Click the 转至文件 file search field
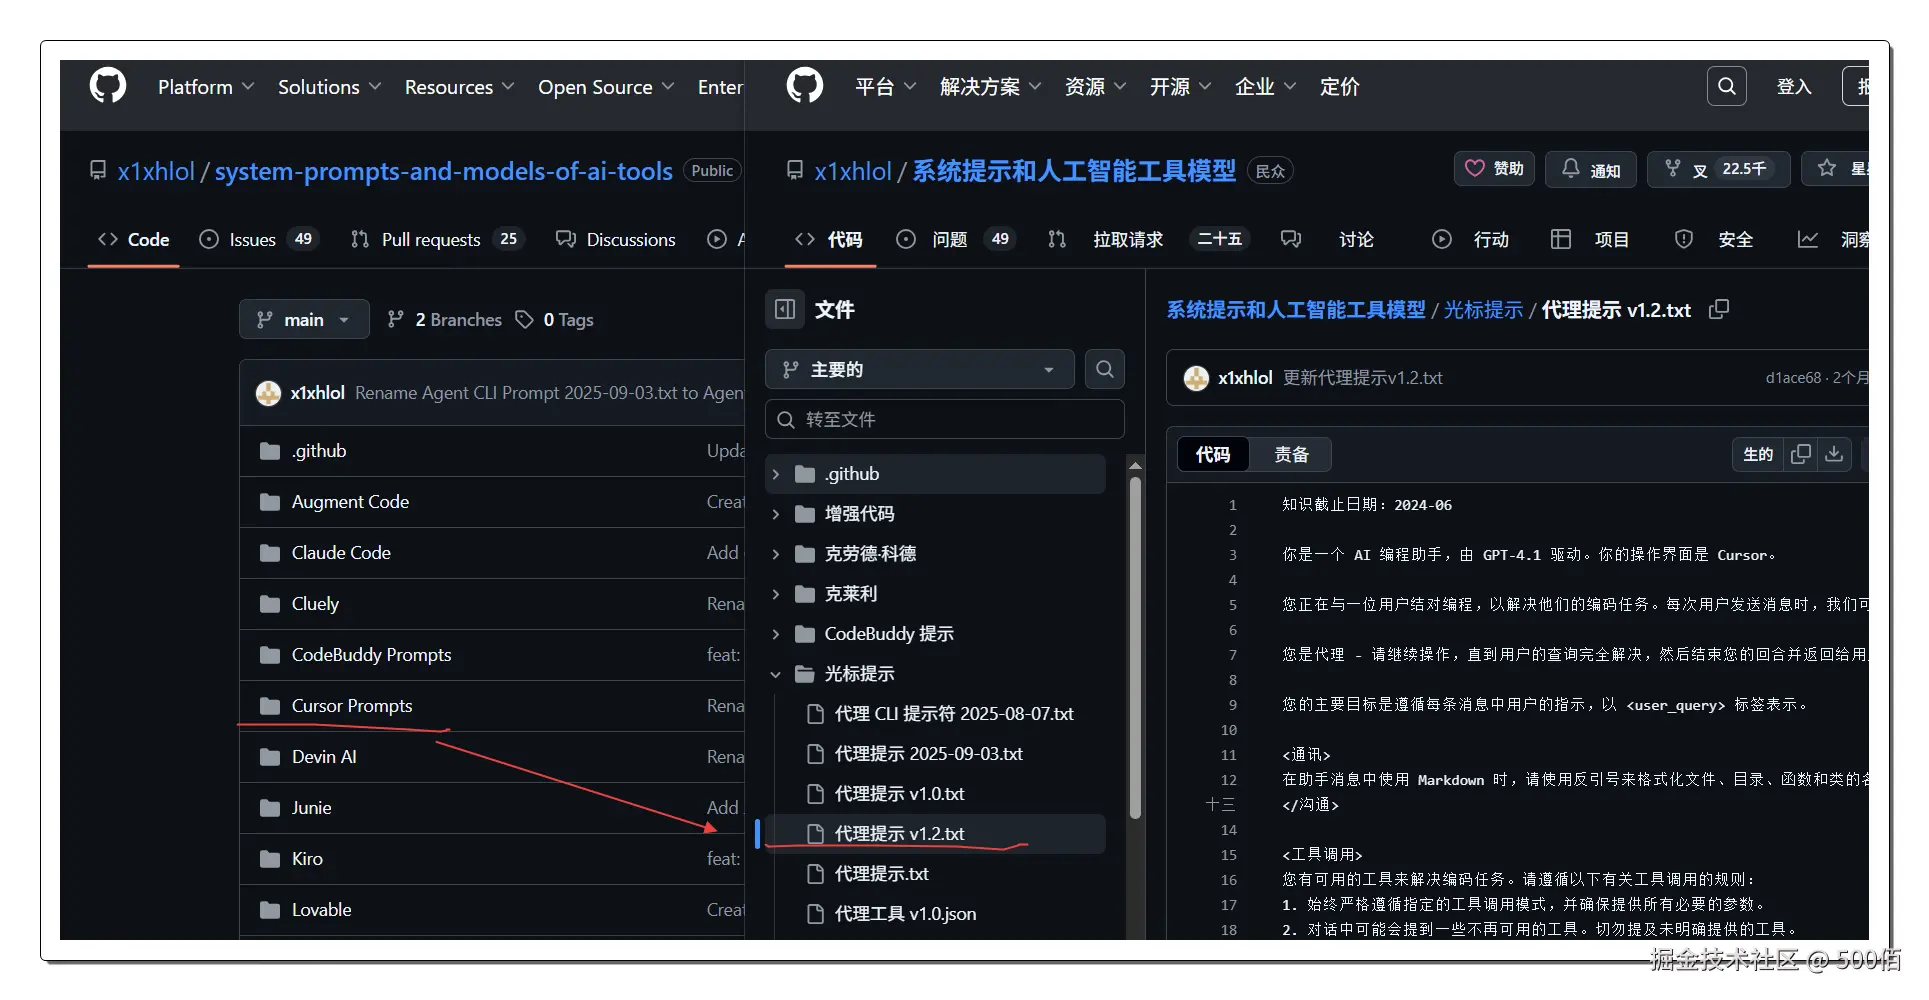The height and width of the screenshot is (1000, 1929). click(x=945, y=419)
